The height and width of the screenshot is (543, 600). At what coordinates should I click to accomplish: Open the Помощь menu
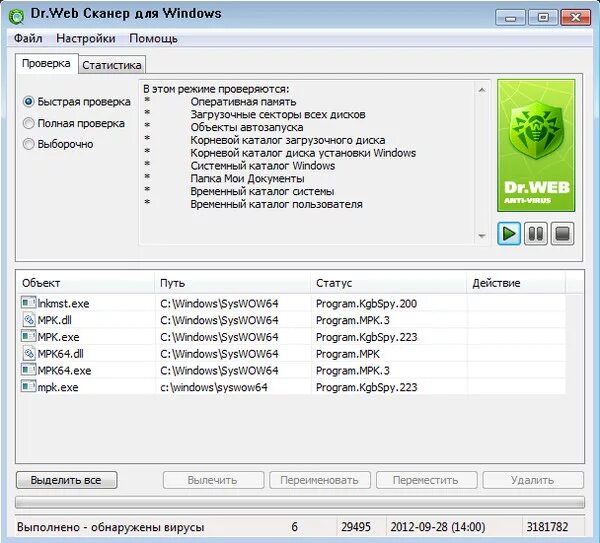[x=153, y=39]
